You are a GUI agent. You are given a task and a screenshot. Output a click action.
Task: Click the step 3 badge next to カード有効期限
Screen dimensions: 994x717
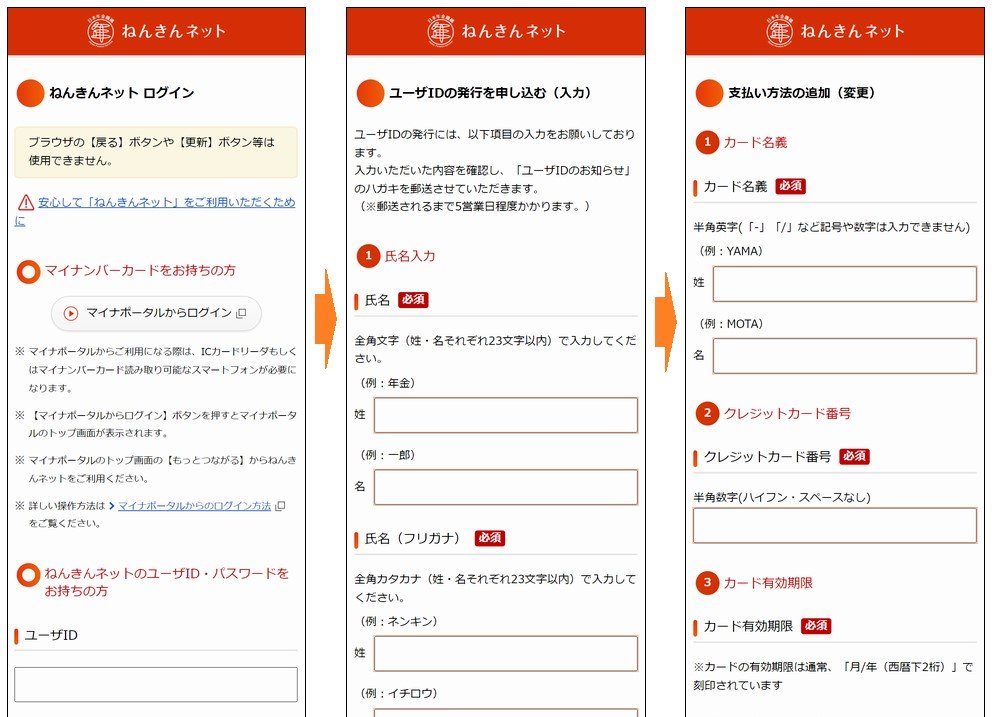[707, 582]
